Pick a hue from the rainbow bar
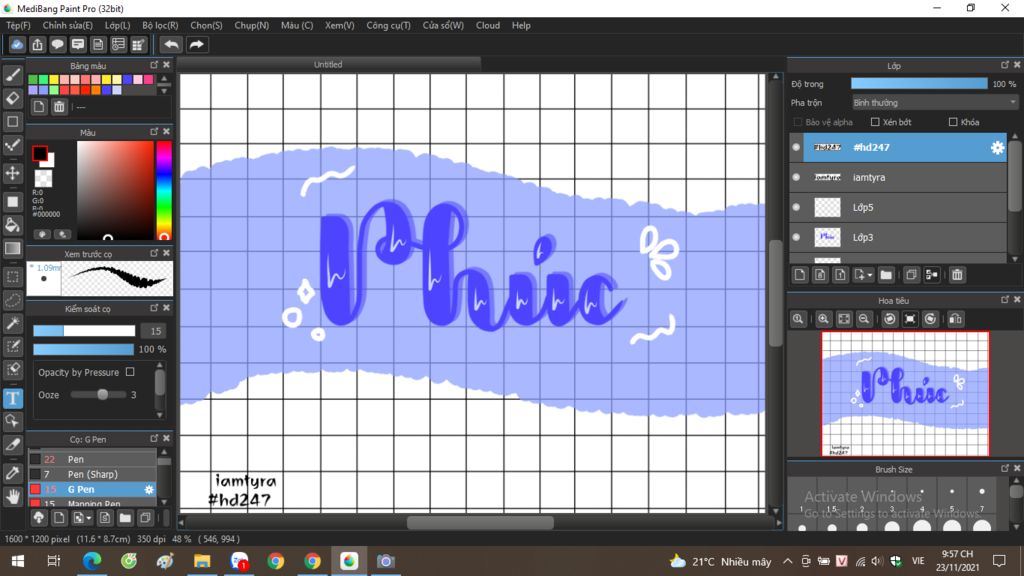 click(x=164, y=190)
